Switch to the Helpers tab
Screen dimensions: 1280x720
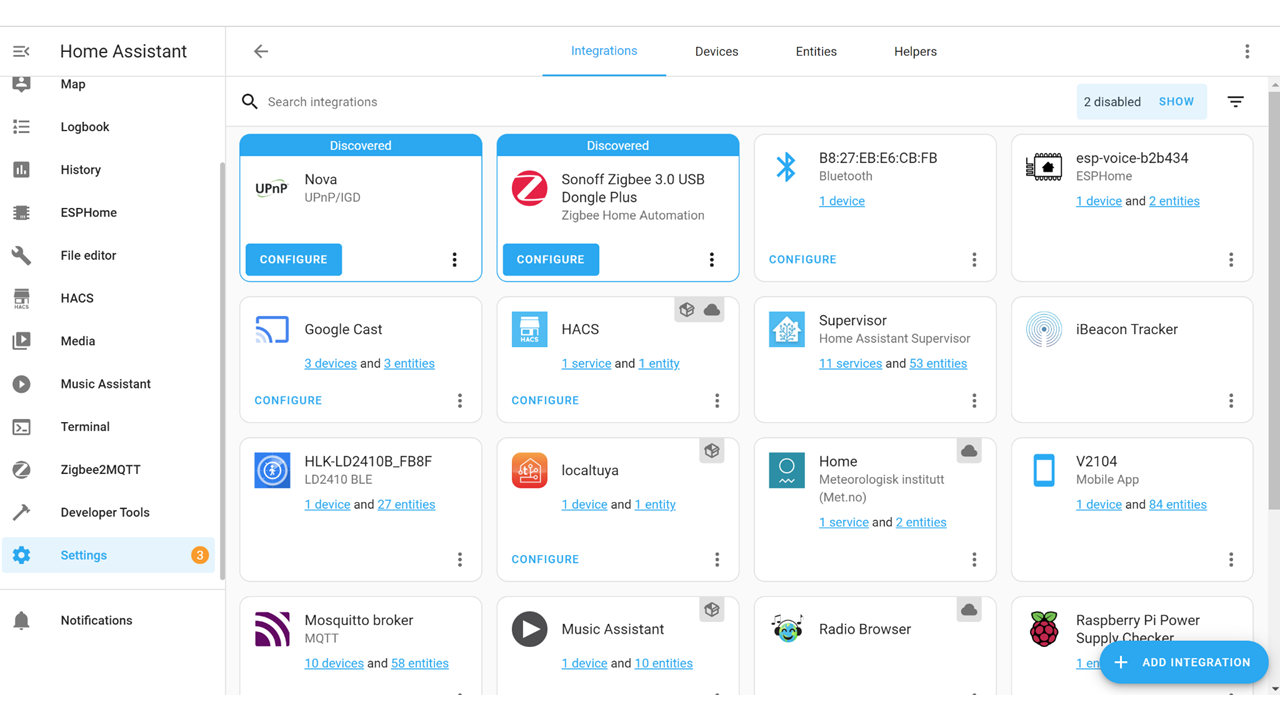pyautogui.click(x=915, y=52)
